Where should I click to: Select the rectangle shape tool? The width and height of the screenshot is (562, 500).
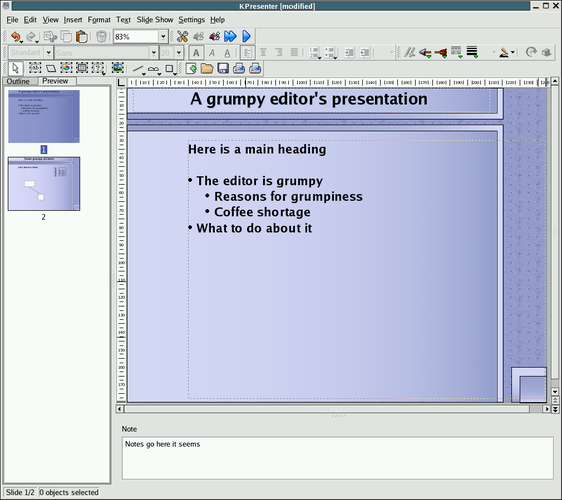pyautogui.click(x=170, y=68)
